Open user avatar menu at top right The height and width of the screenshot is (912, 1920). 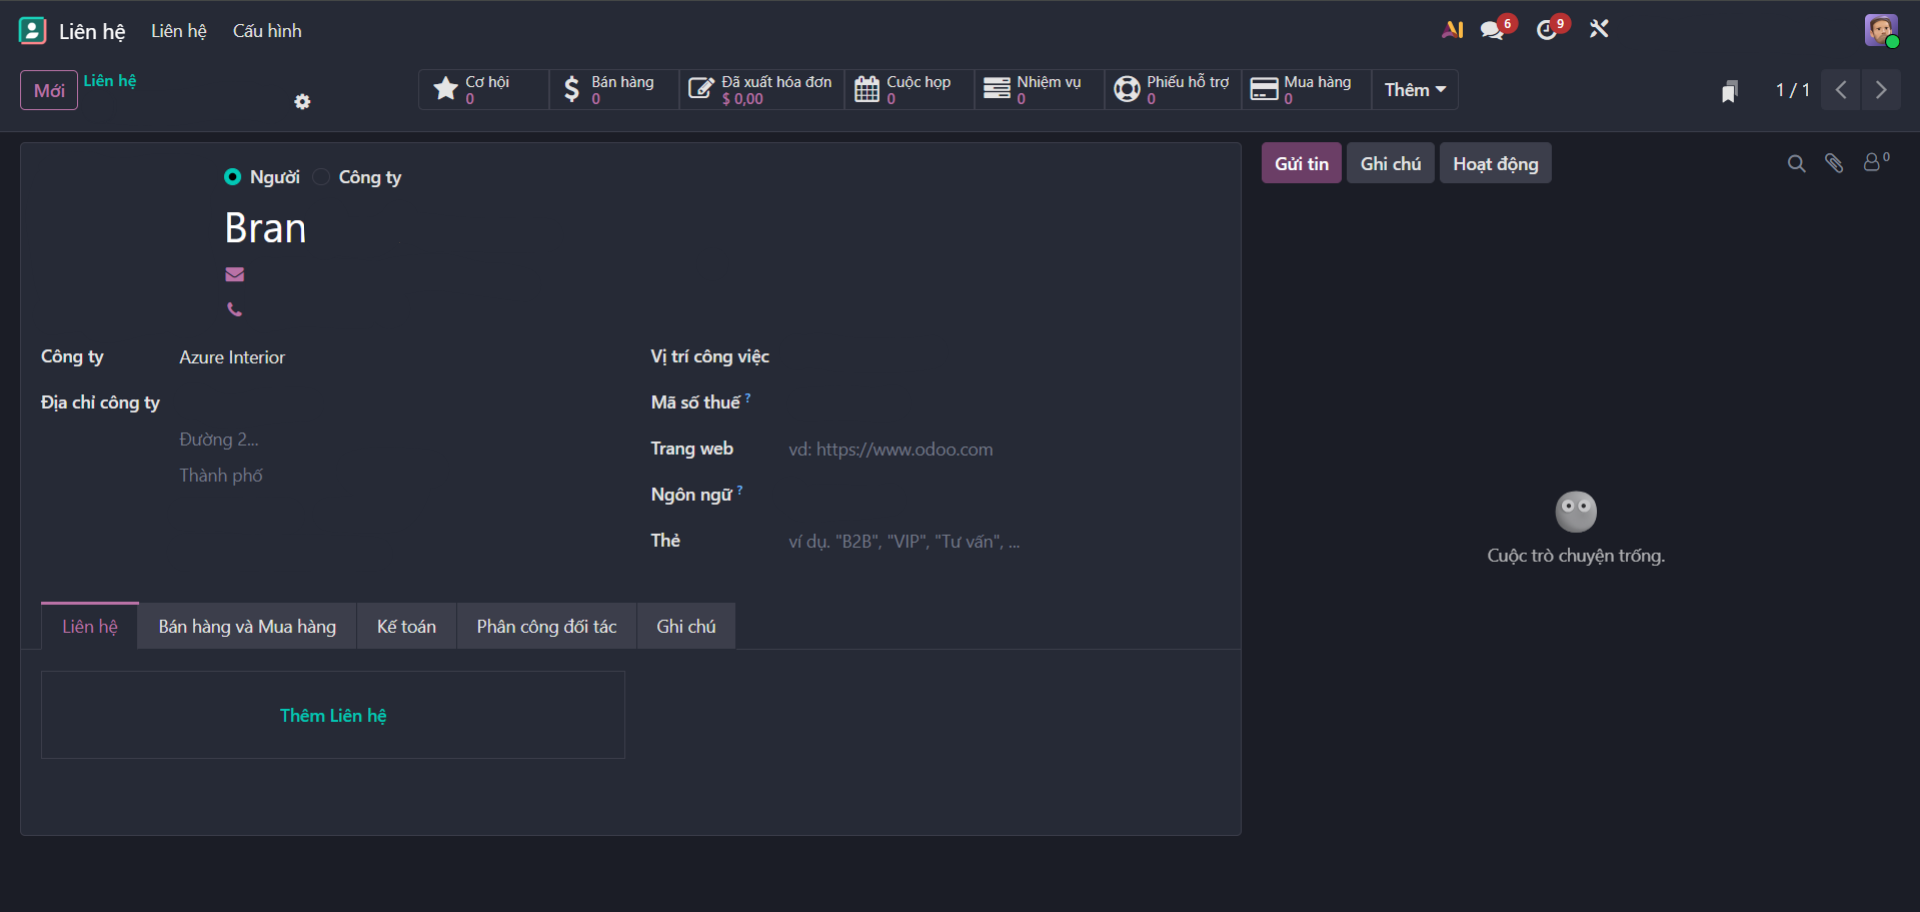click(1881, 30)
